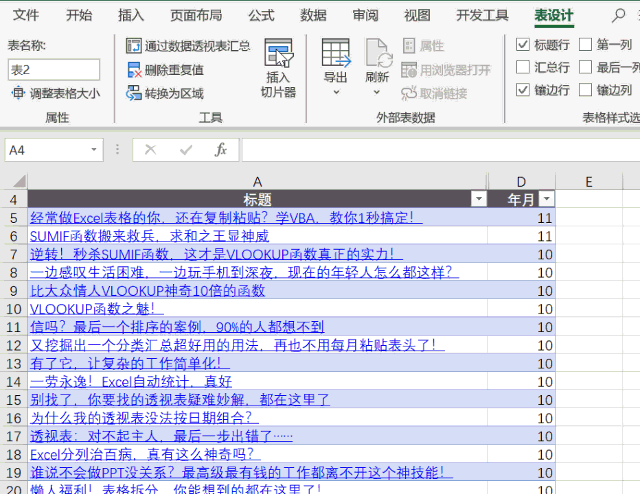640x494 pixels.
Task: Switch to the 审阅 (Review) tab
Action: (365, 16)
